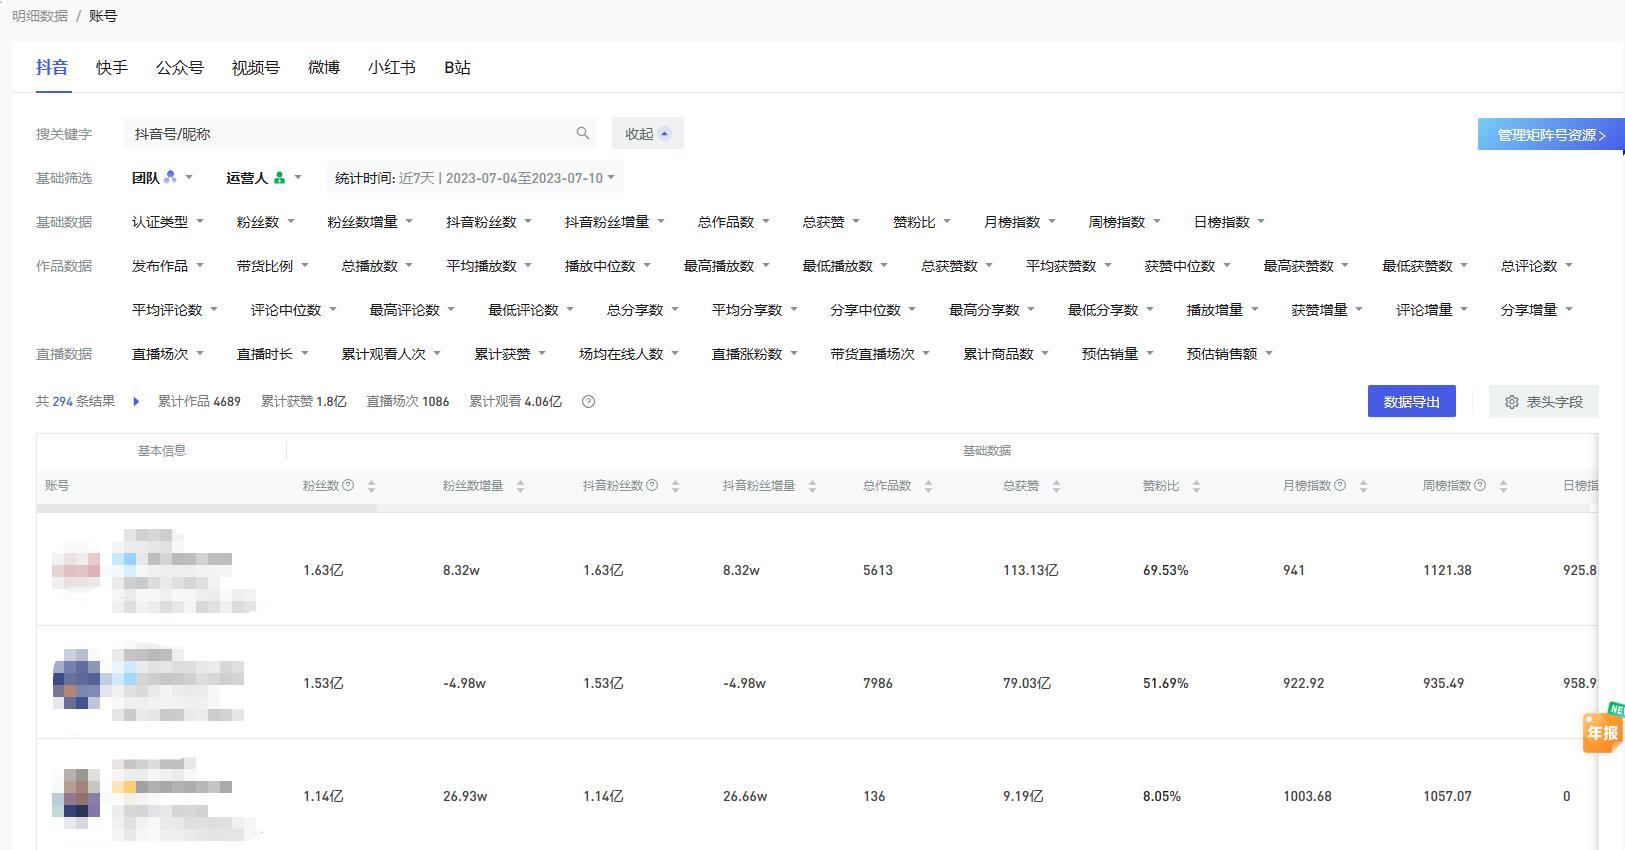Switch to the 快手 tab

coord(112,67)
